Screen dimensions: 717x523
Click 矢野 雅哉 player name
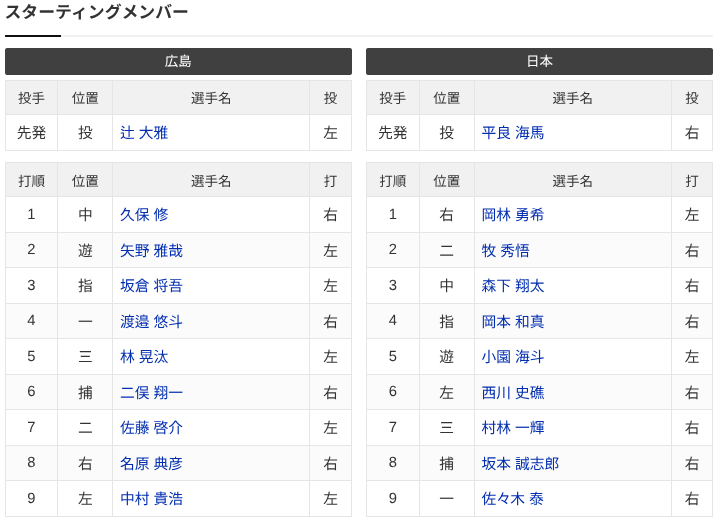click(x=151, y=250)
